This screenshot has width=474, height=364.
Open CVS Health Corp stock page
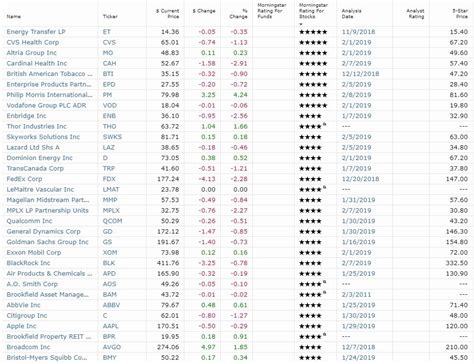point(33,42)
